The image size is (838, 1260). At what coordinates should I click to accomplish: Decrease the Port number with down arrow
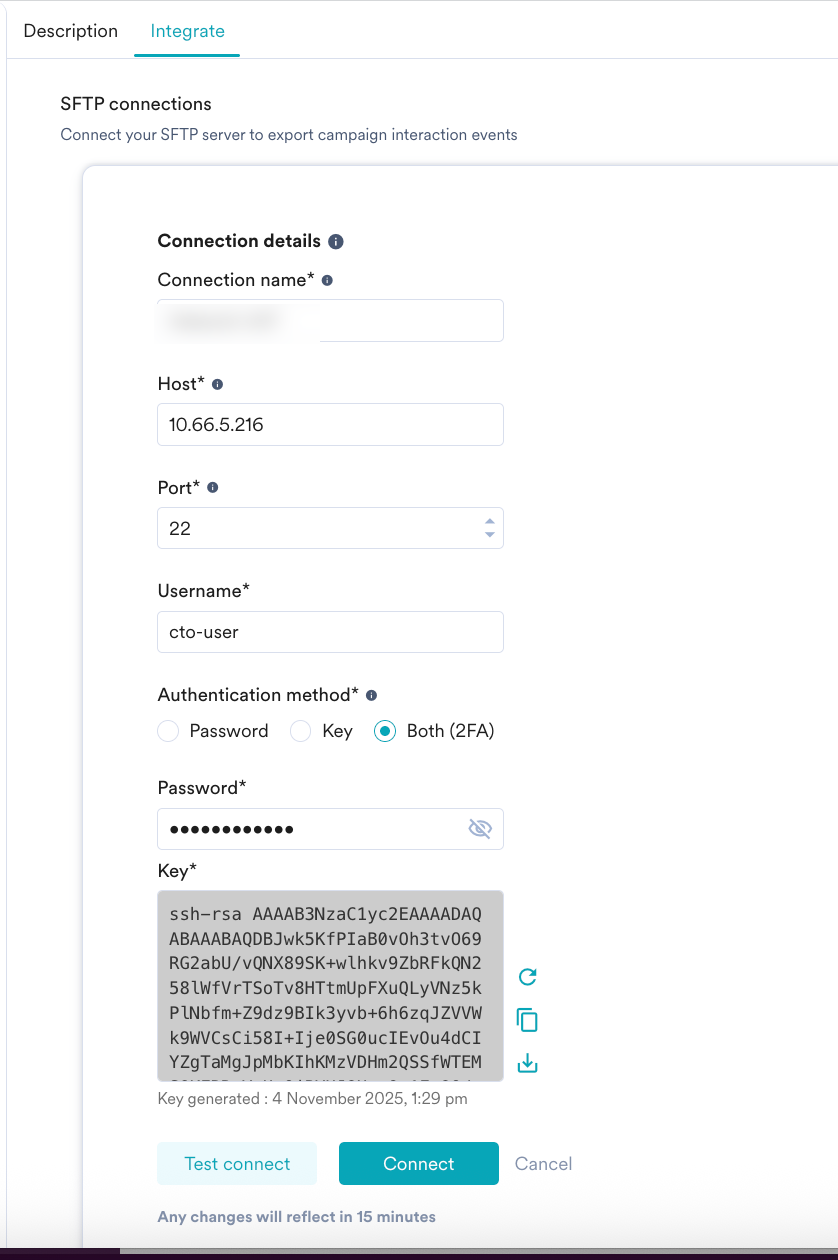489,535
